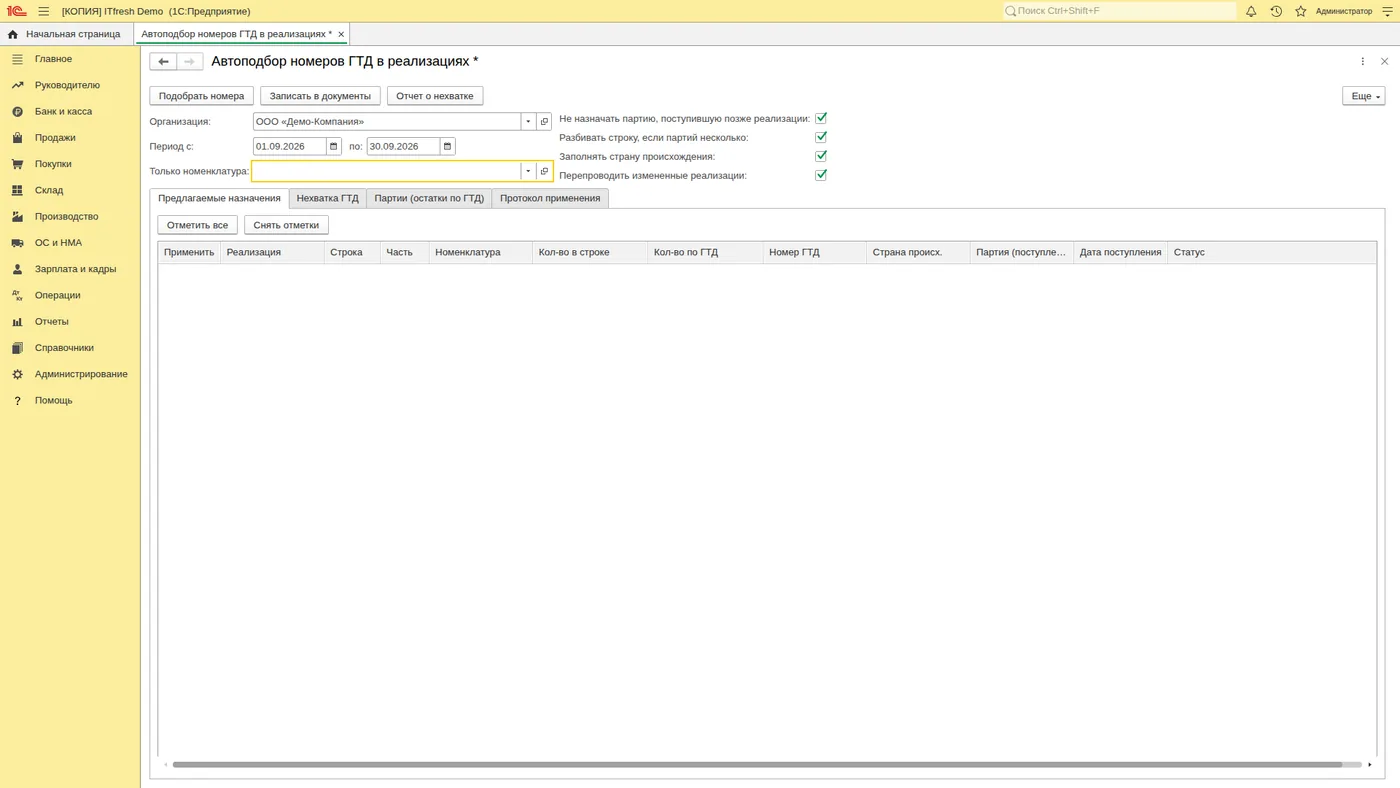Open calendar for period start date
The image size is (1400, 788).
[x=334, y=146]
